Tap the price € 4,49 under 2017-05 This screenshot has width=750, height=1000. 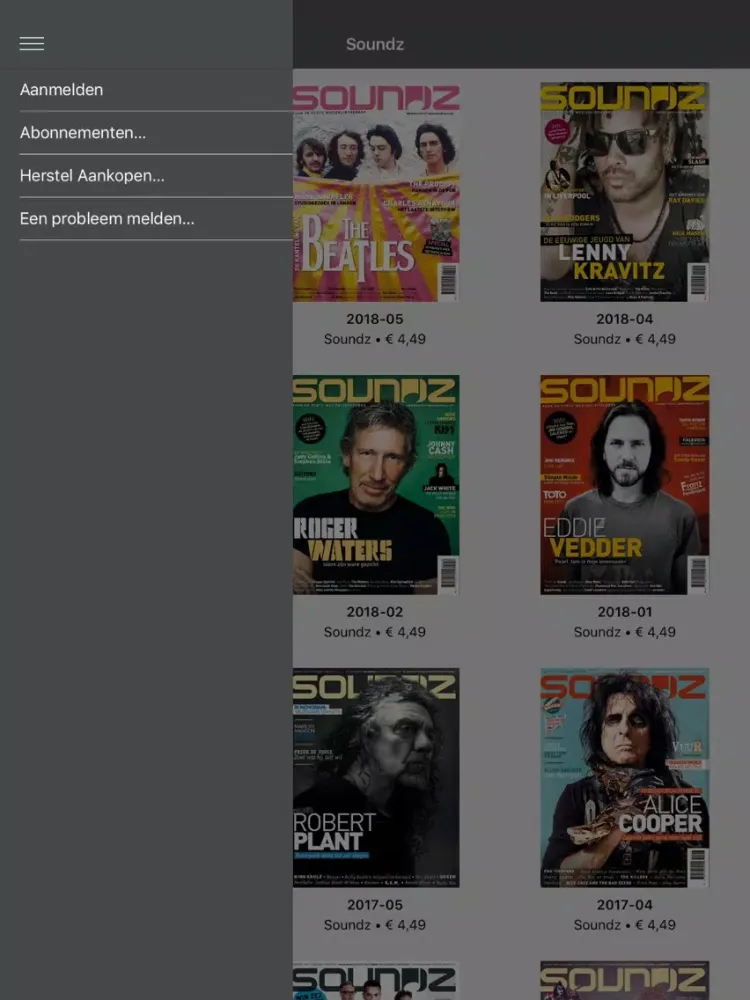point(406,925)
